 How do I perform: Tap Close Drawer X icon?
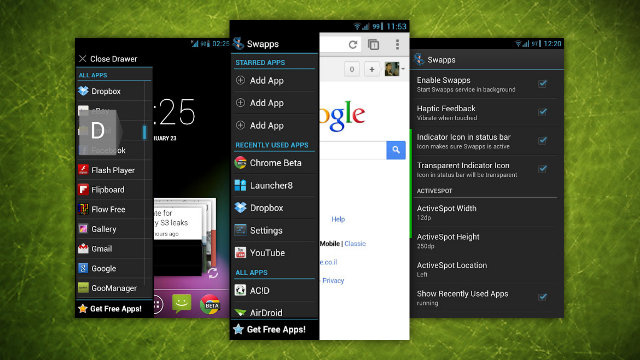click(82, 59)
